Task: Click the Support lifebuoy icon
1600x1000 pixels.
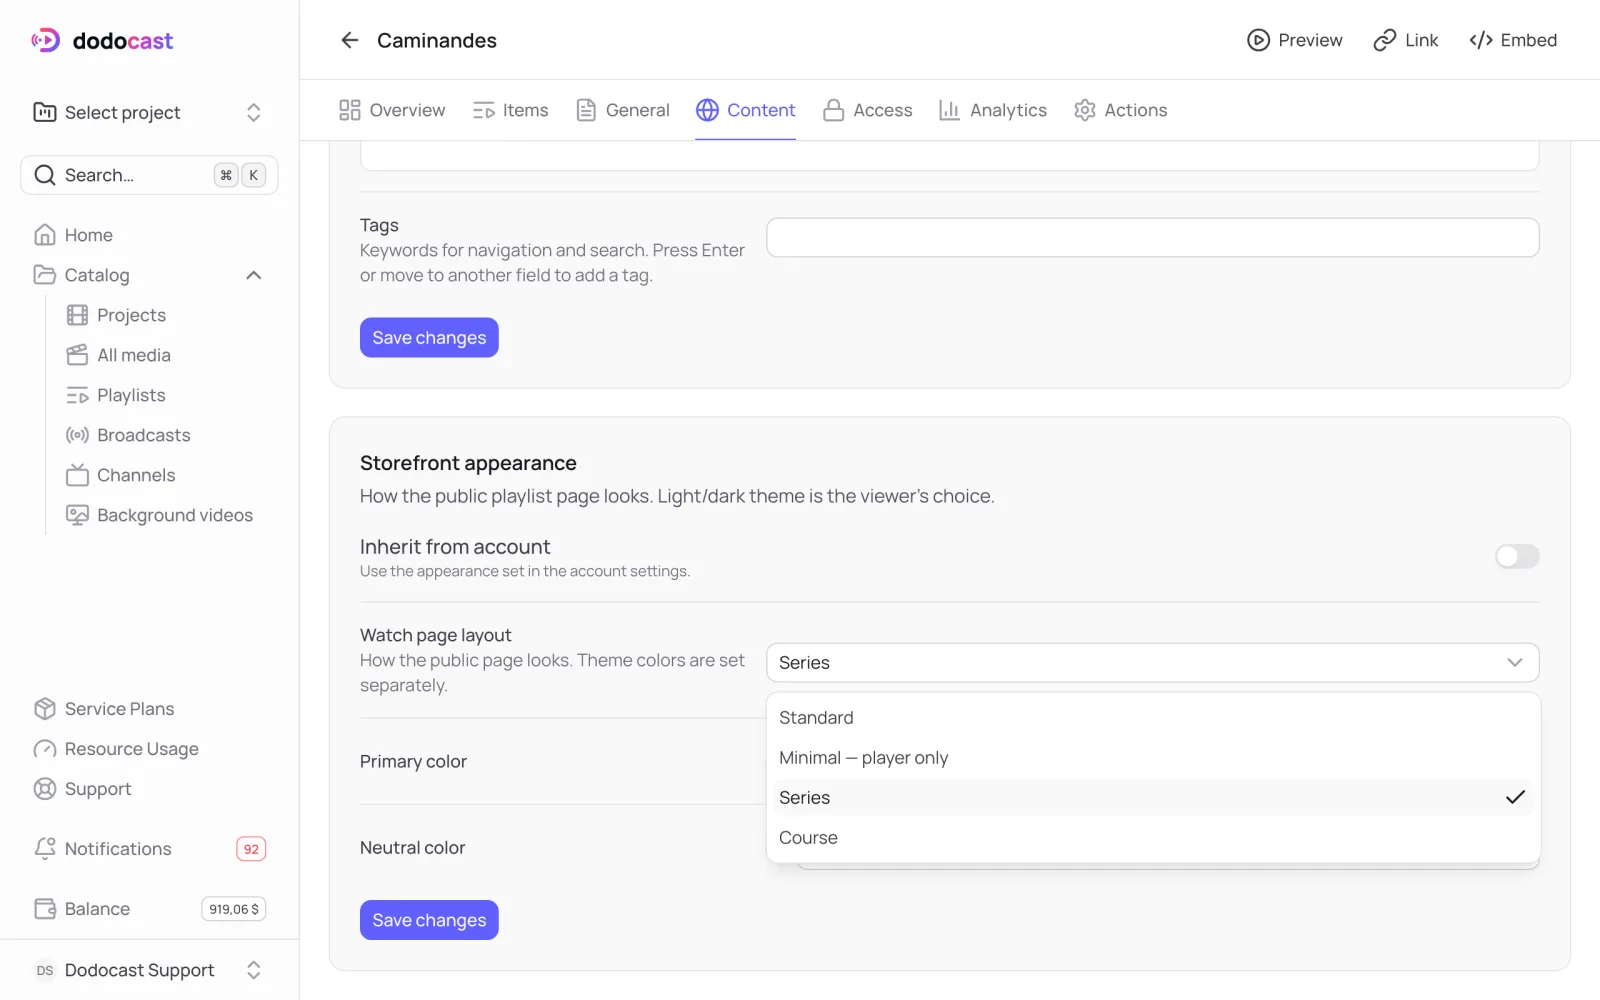Action: click(x=45, y=789)
